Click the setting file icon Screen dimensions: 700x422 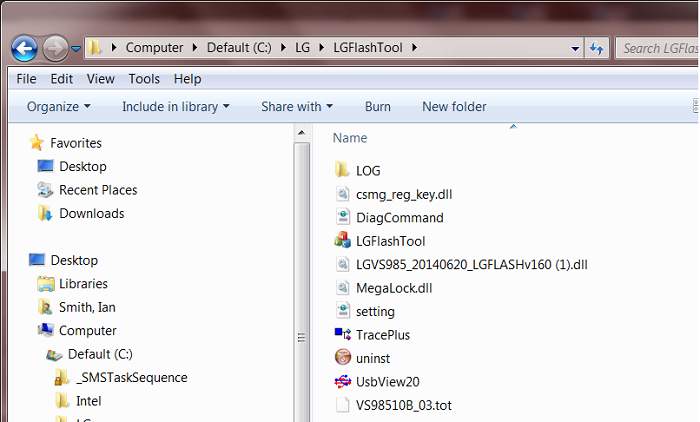click(342, 311)
